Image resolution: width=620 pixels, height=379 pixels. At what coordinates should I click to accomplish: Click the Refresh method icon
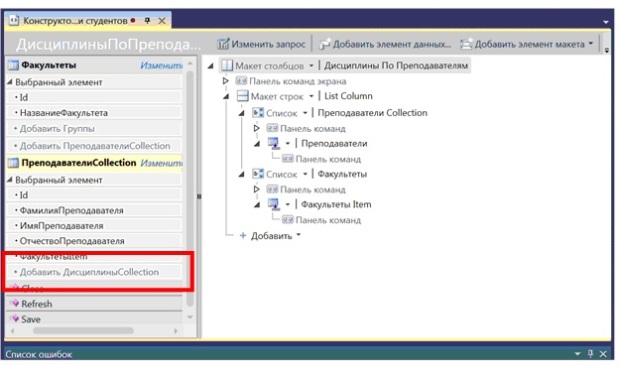click(15, 304)
